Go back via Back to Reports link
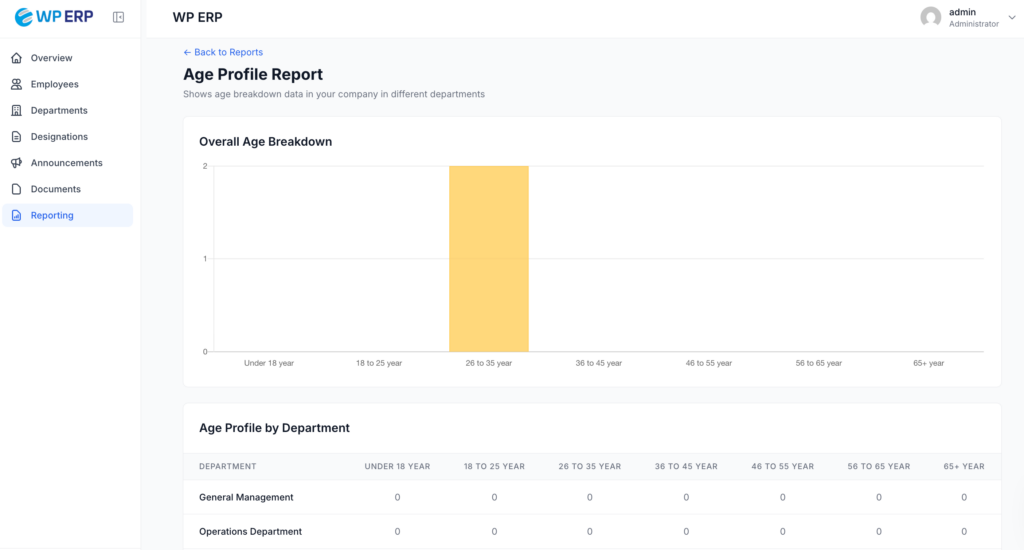Screen dimensions: 1024x550 click(x=223, y=52)
